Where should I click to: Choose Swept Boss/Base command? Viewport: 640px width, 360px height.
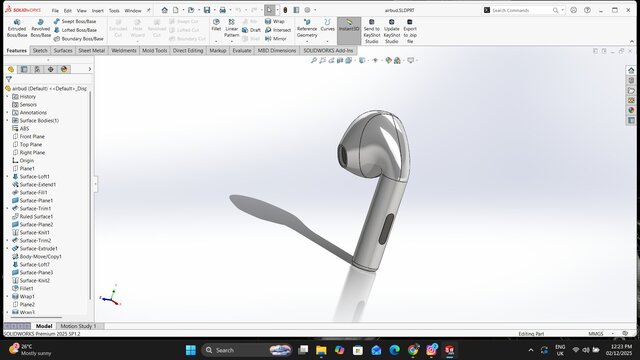tap(75, 21)
